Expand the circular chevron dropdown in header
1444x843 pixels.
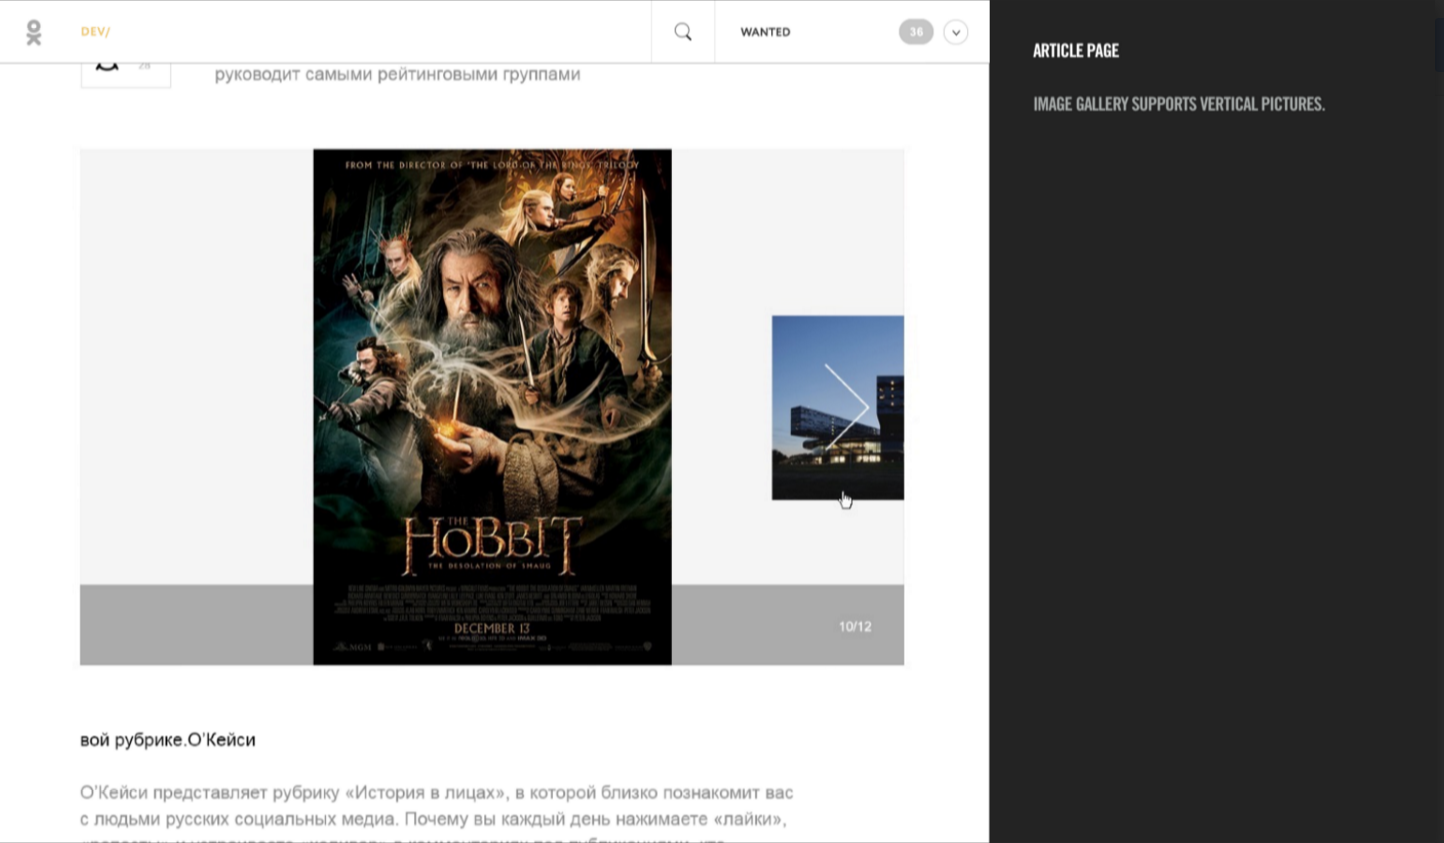(x=956, y=32)
